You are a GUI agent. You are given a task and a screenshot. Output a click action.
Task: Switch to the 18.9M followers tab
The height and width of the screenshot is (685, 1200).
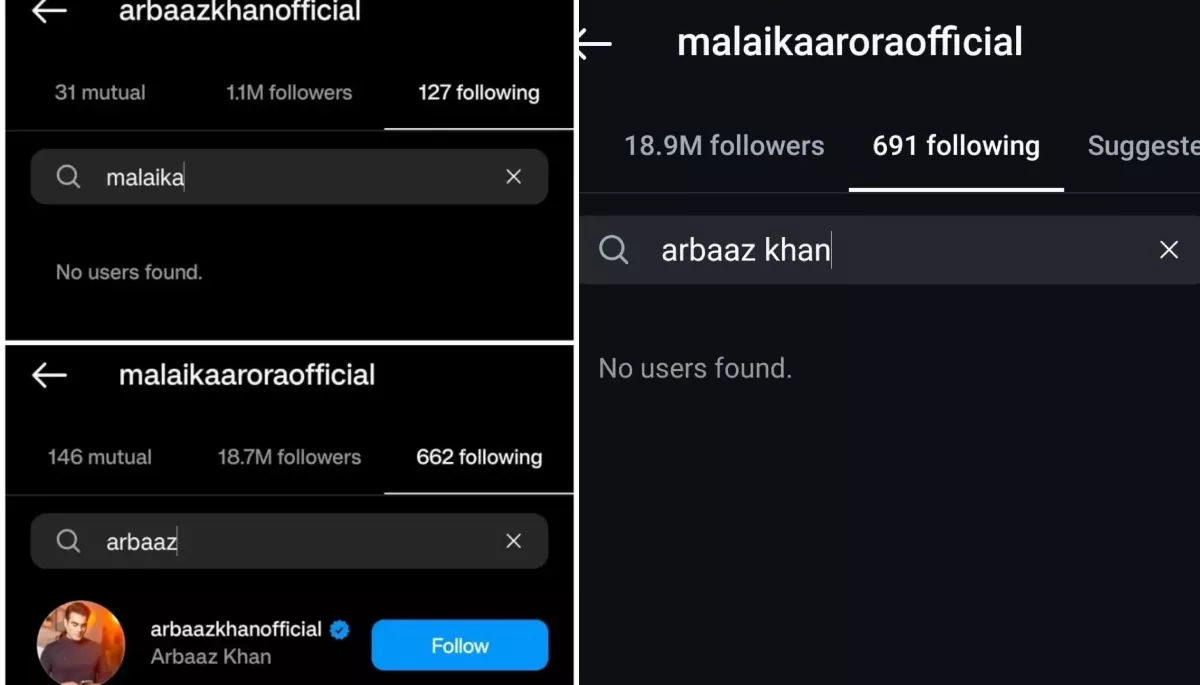coord(724,146)
